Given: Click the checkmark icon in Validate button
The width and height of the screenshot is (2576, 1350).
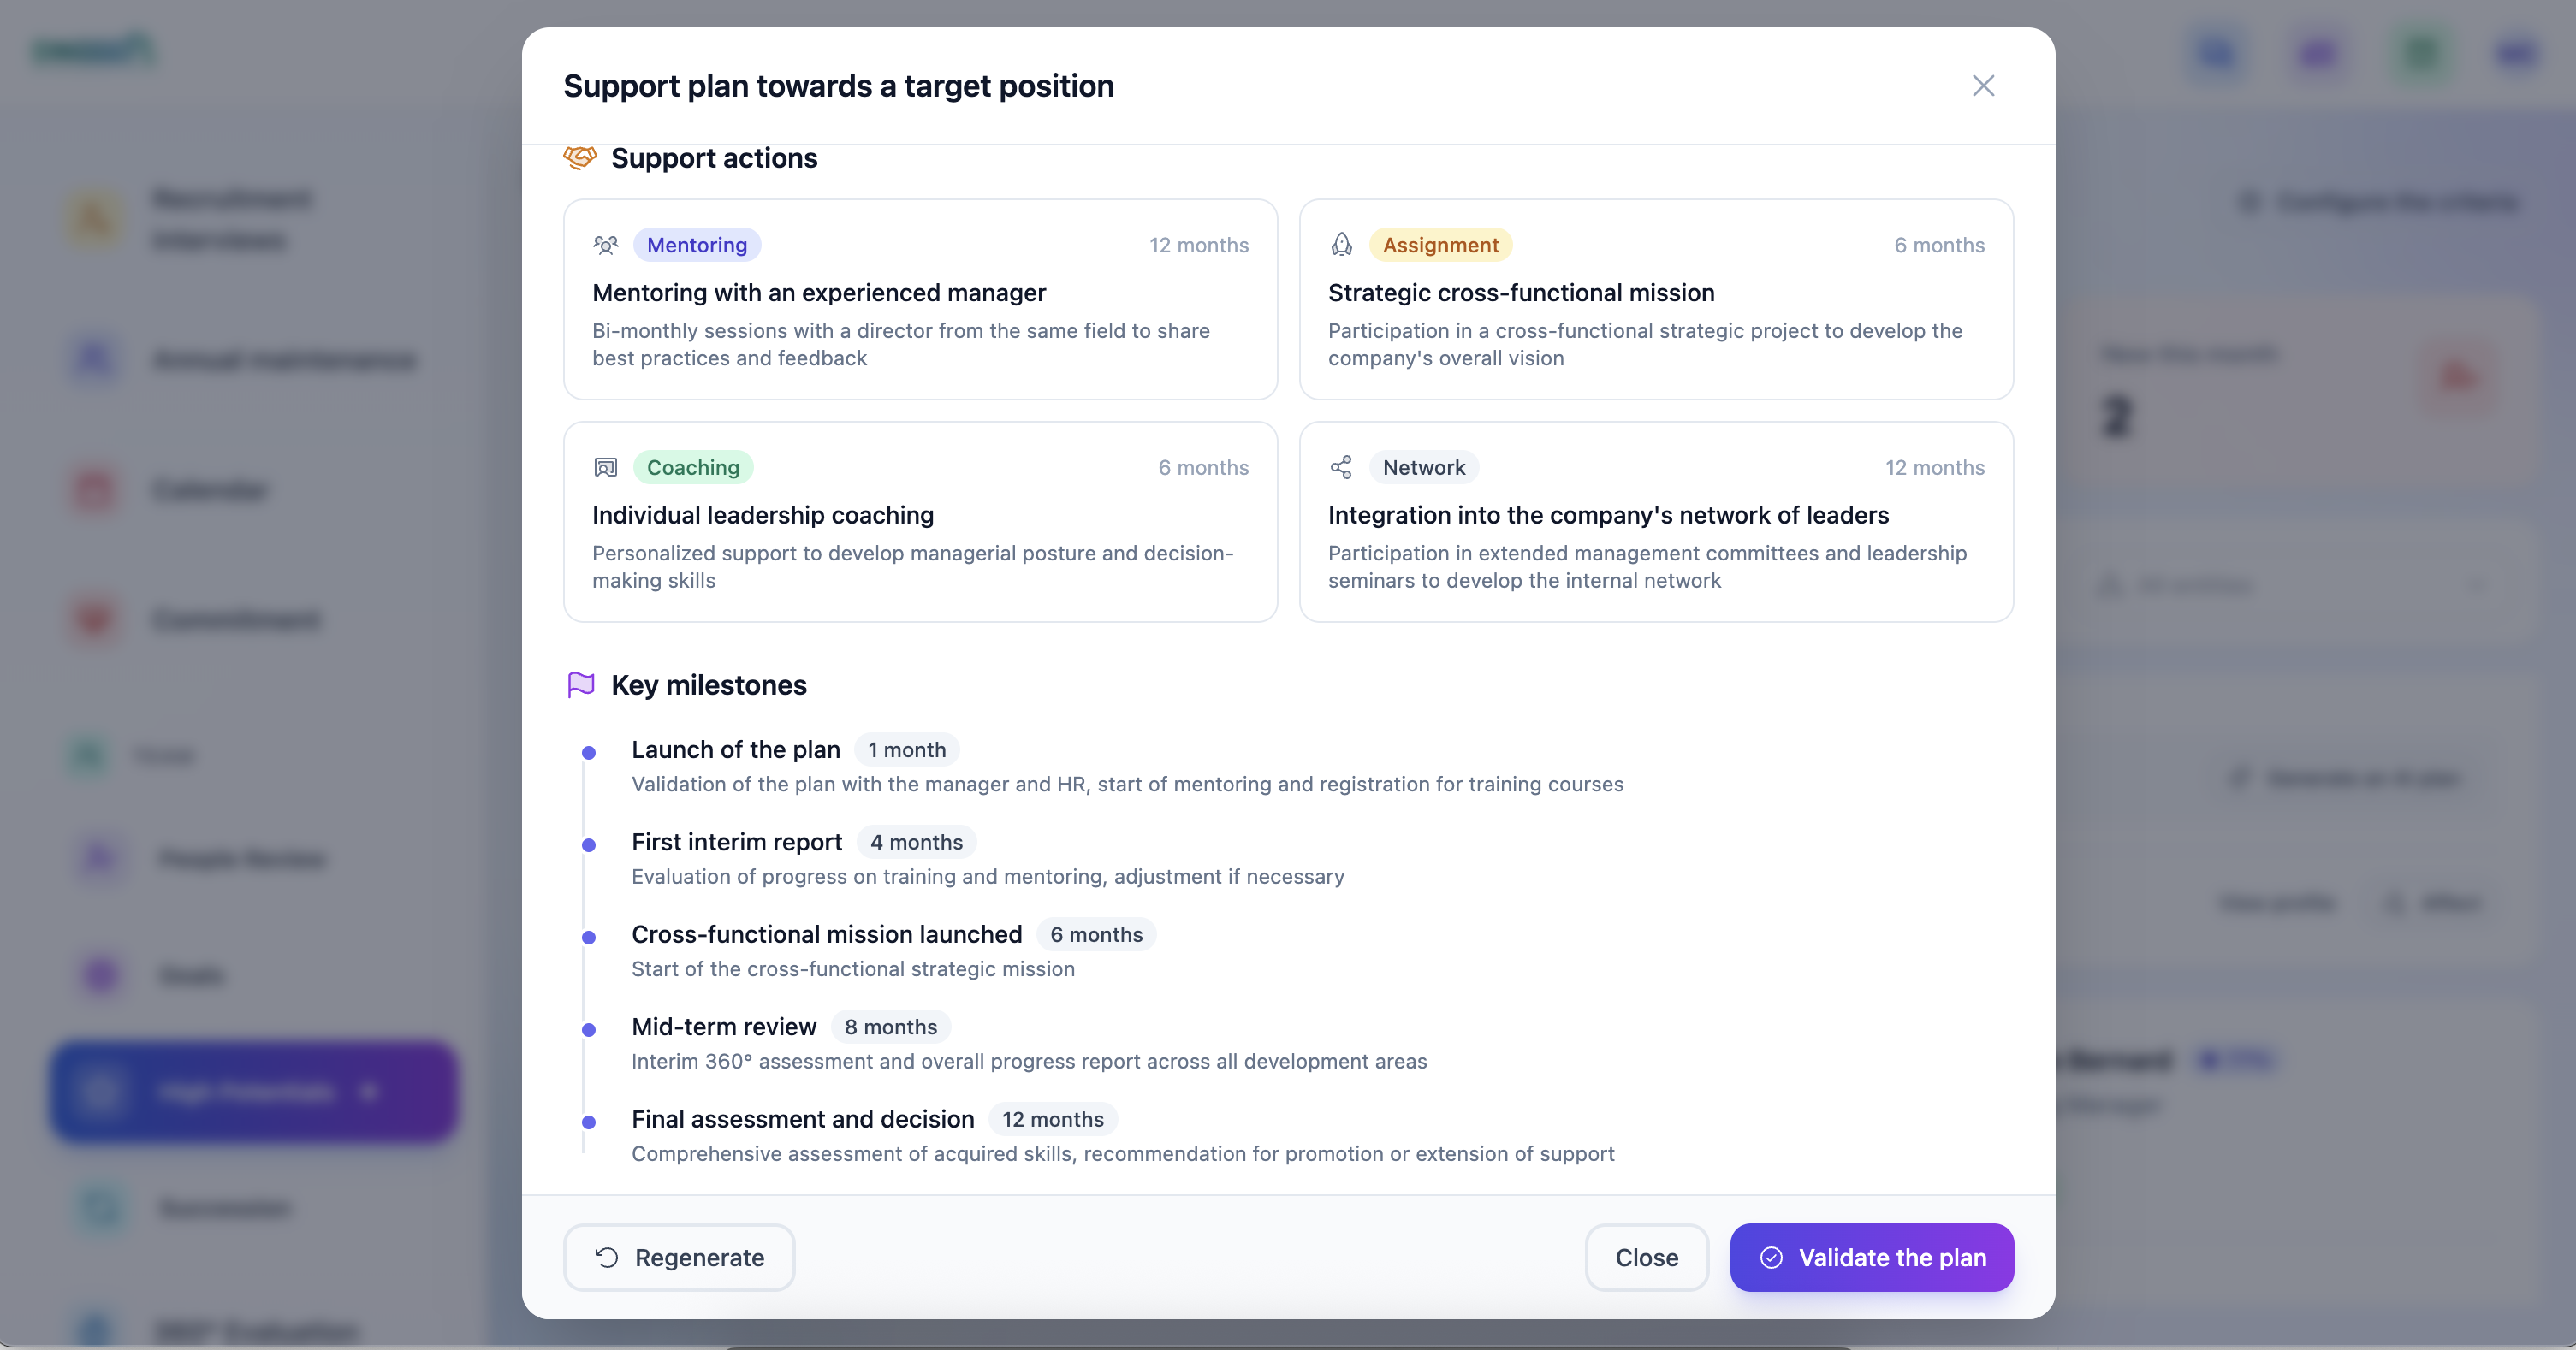Looking at the screenshot, I should (1771, 1257).
